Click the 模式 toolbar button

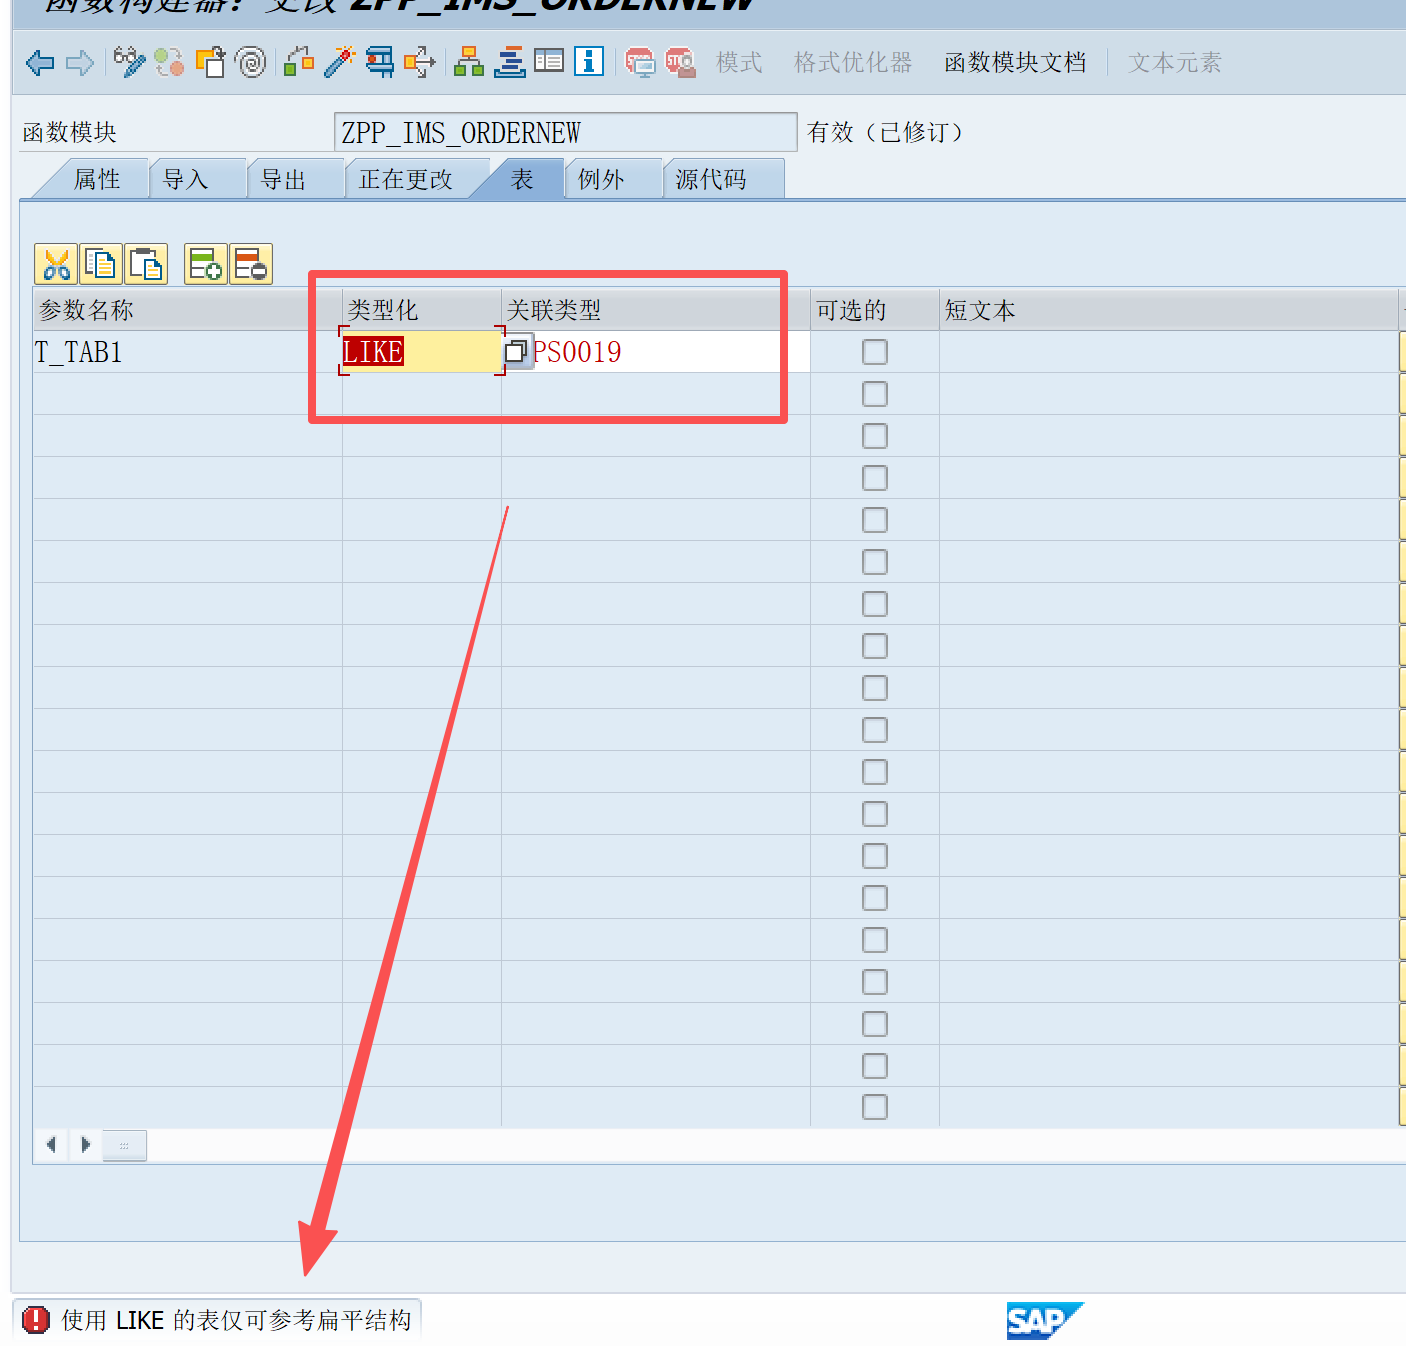tap(739, 62)
